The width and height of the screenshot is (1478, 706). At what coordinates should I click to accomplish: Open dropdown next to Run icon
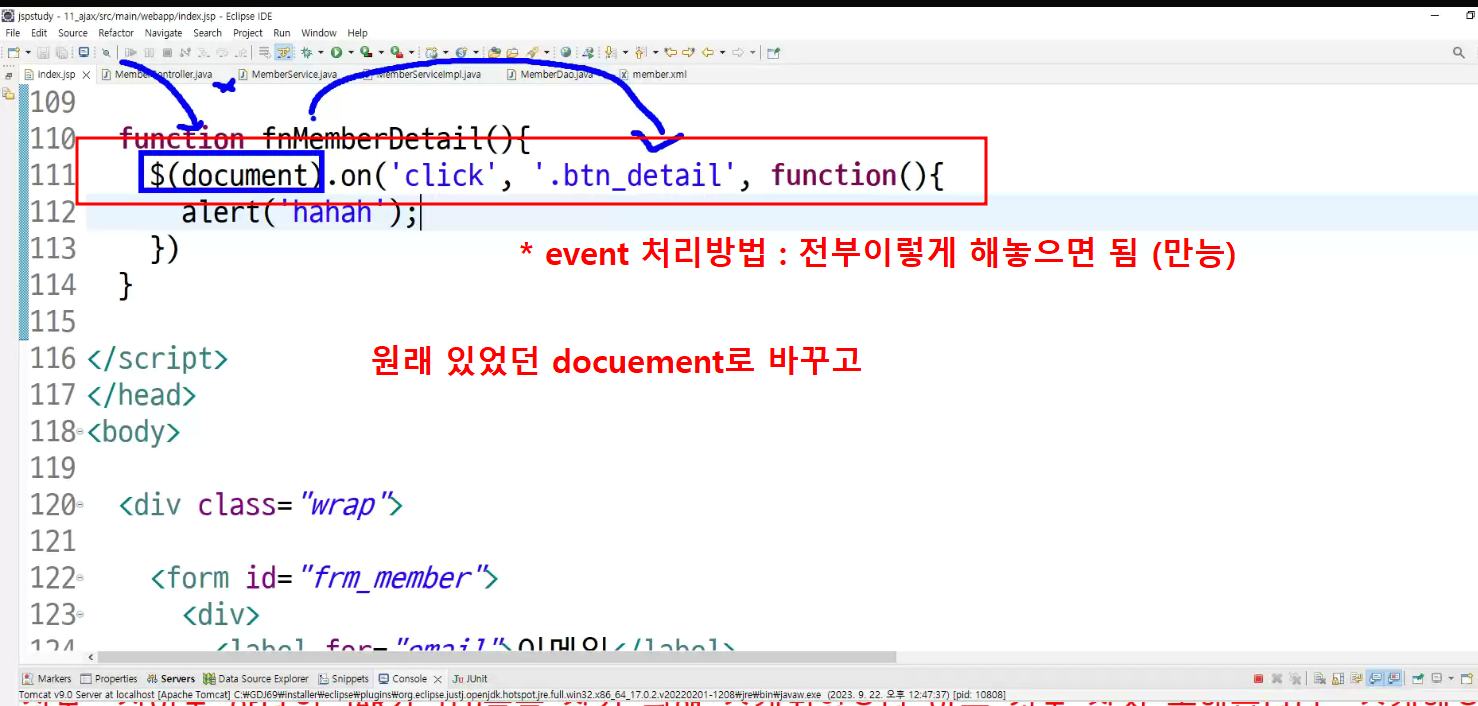tap(351, 52)
